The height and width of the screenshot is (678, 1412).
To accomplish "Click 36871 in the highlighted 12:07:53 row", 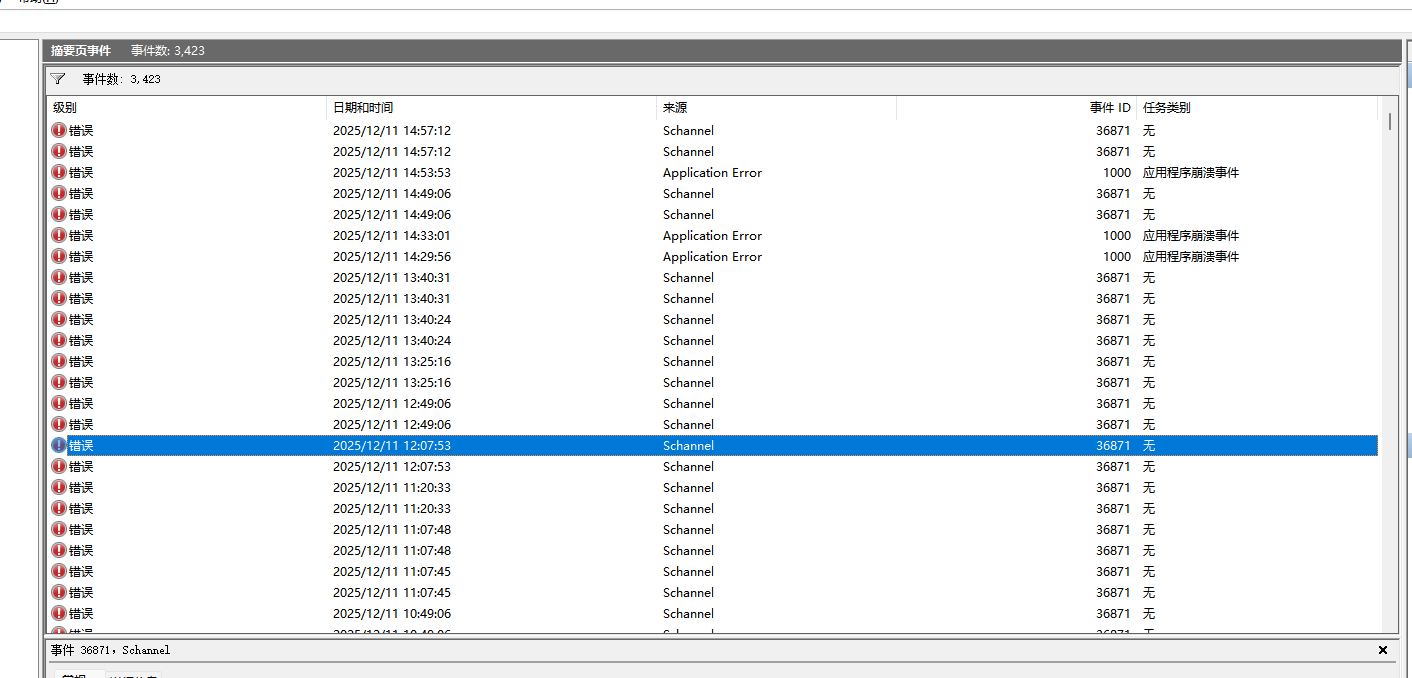I will click(1113, 446).
